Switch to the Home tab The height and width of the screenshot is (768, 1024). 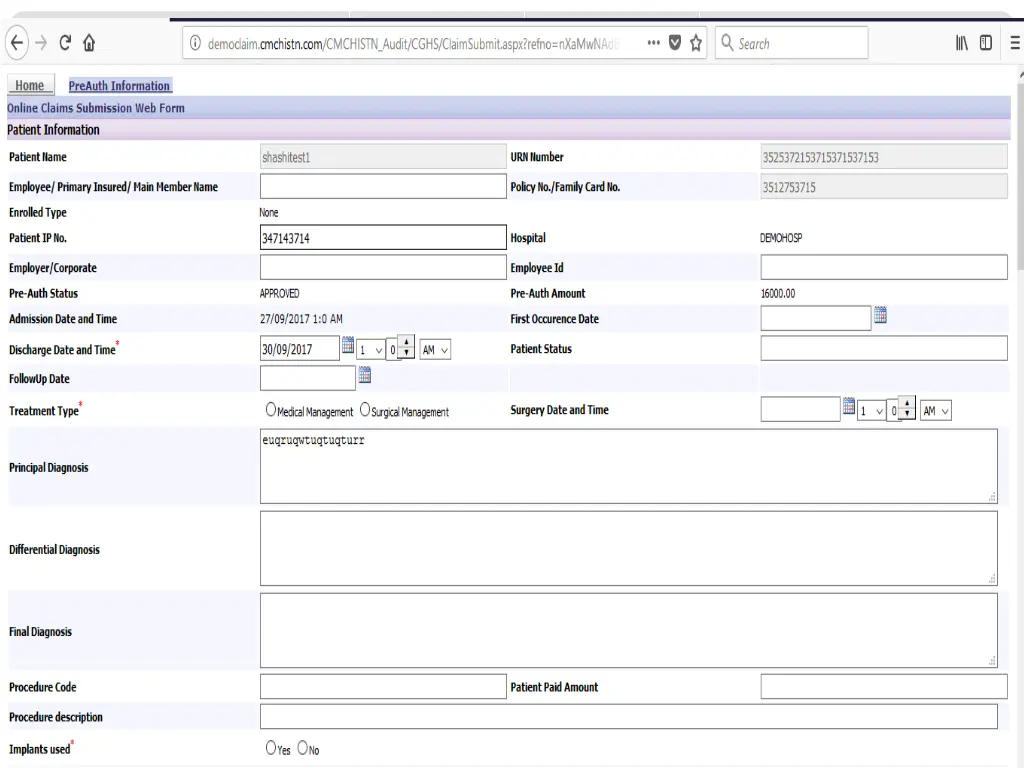click(30, 86)
